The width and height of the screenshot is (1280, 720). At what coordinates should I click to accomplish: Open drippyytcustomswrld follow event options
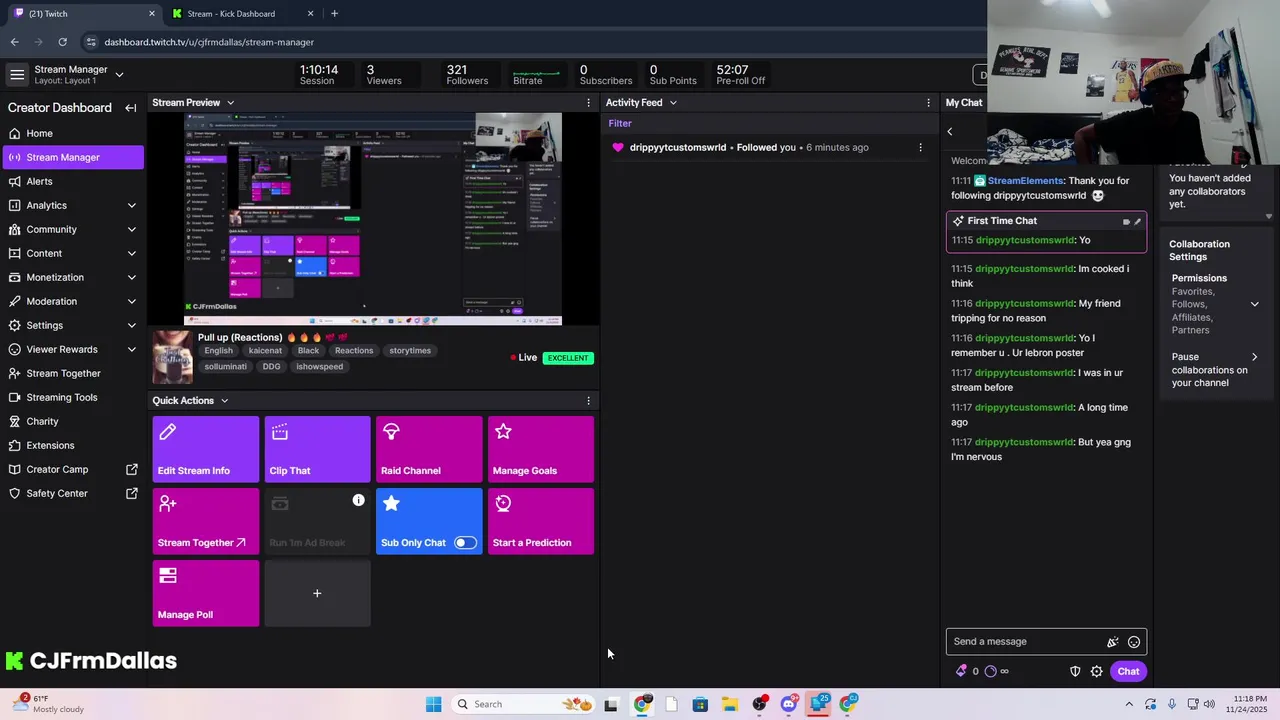click(920, 148)
